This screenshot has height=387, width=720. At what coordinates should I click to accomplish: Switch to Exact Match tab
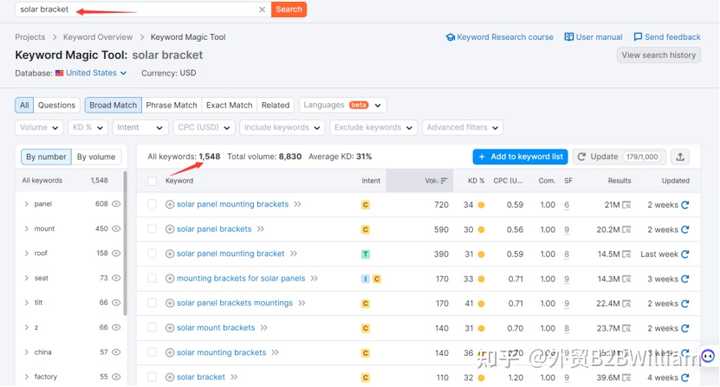(x=229, y=105)
